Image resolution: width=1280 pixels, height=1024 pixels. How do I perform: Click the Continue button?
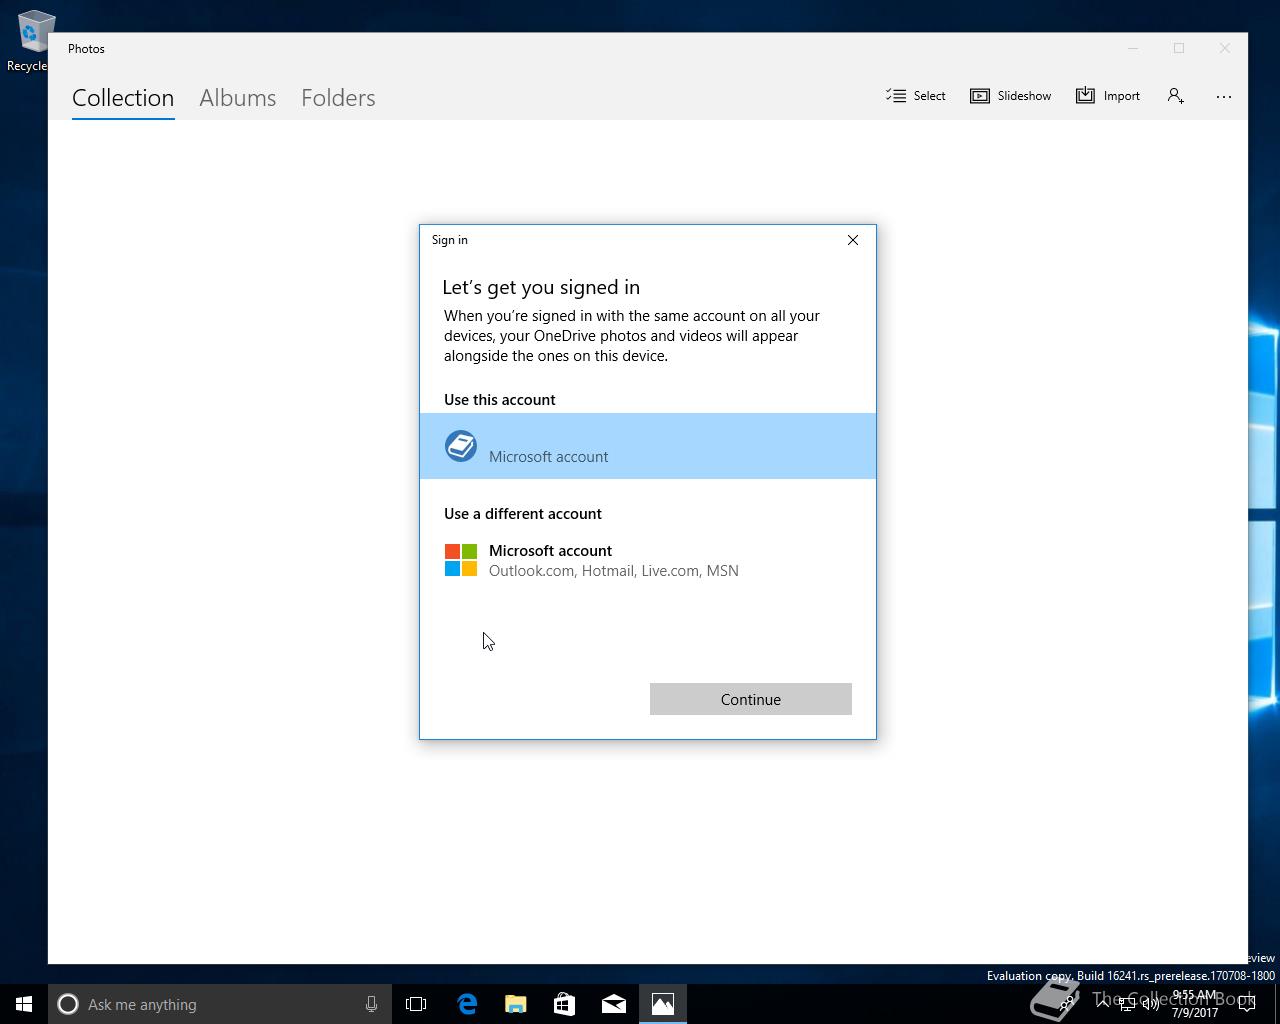[751, 699]
